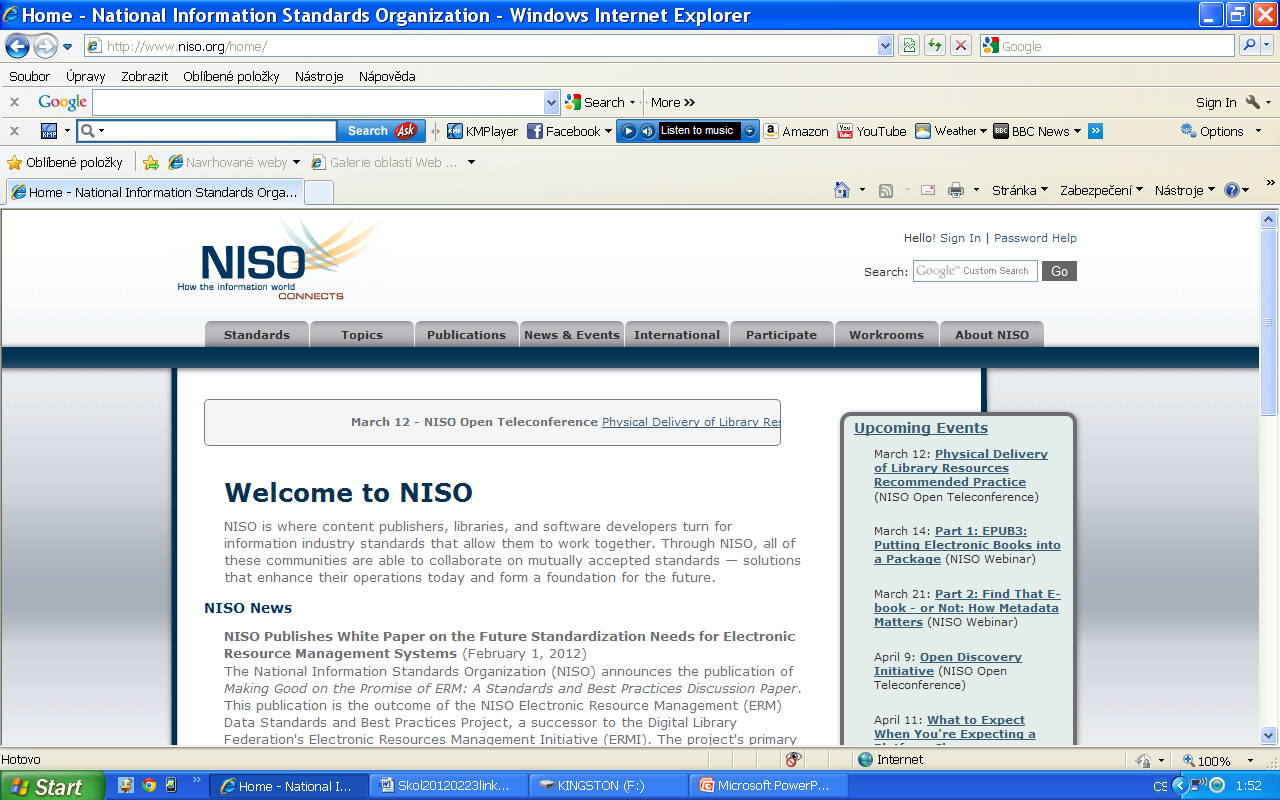Open the Google toolbar wrench settings
Screen dimensions: 1280x800
[x=1253, y=102]
